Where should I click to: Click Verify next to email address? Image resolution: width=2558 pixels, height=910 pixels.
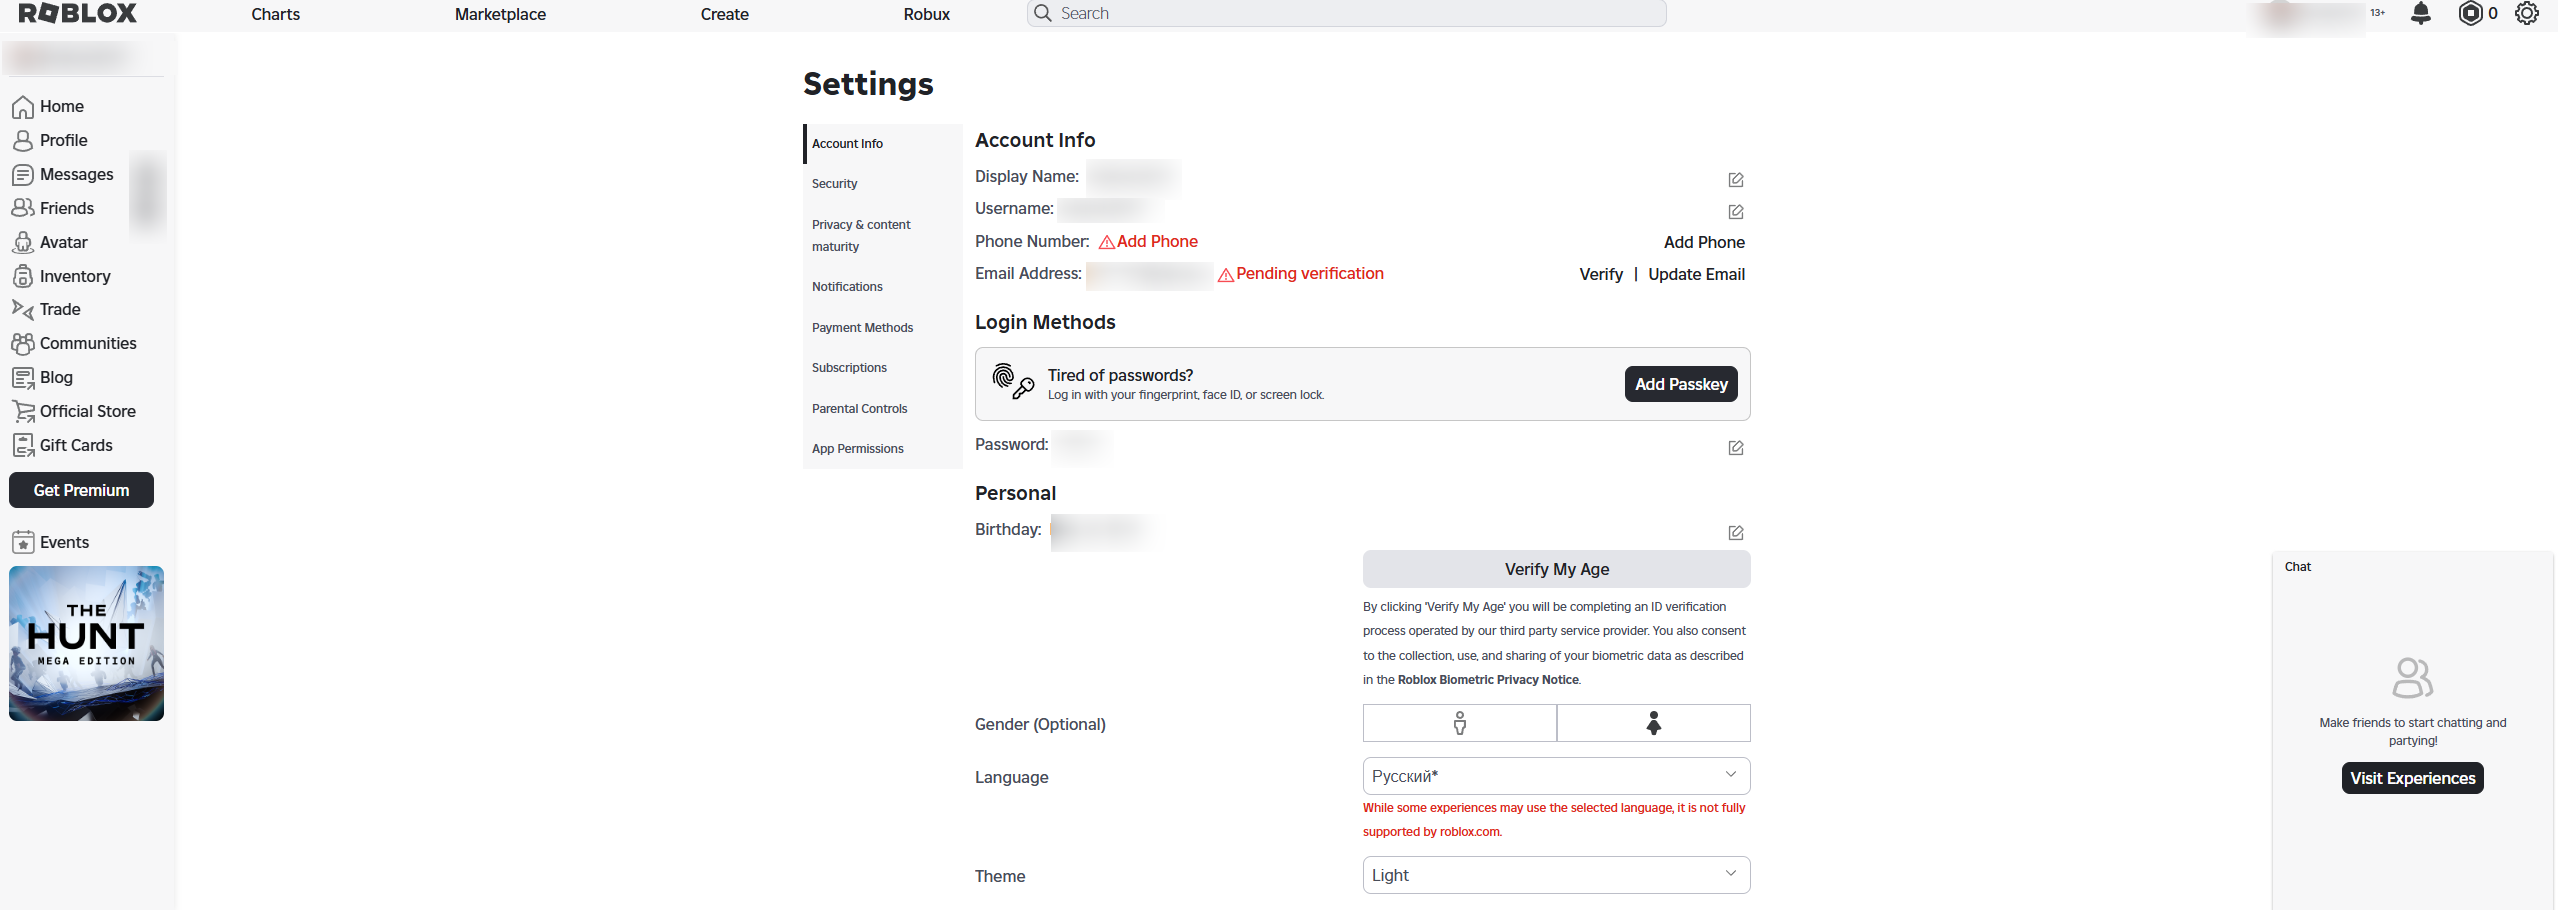click(1600, 274)
